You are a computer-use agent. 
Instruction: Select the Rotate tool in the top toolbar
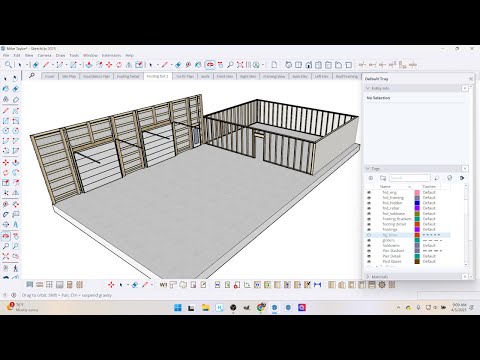click(119, 65)
